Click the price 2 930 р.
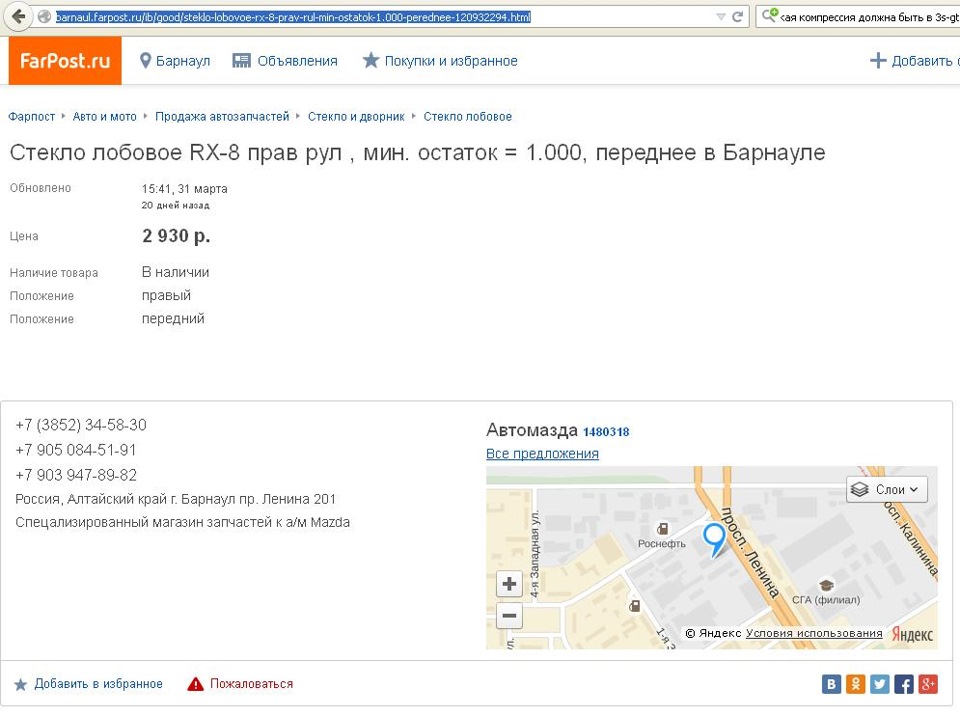 176,236
